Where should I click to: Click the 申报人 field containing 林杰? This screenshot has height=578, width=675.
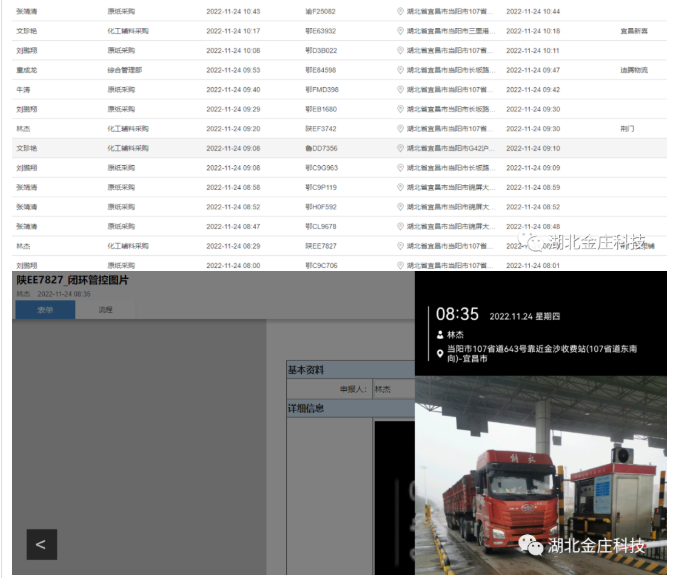pyautogui.click(x=392, y=389)
